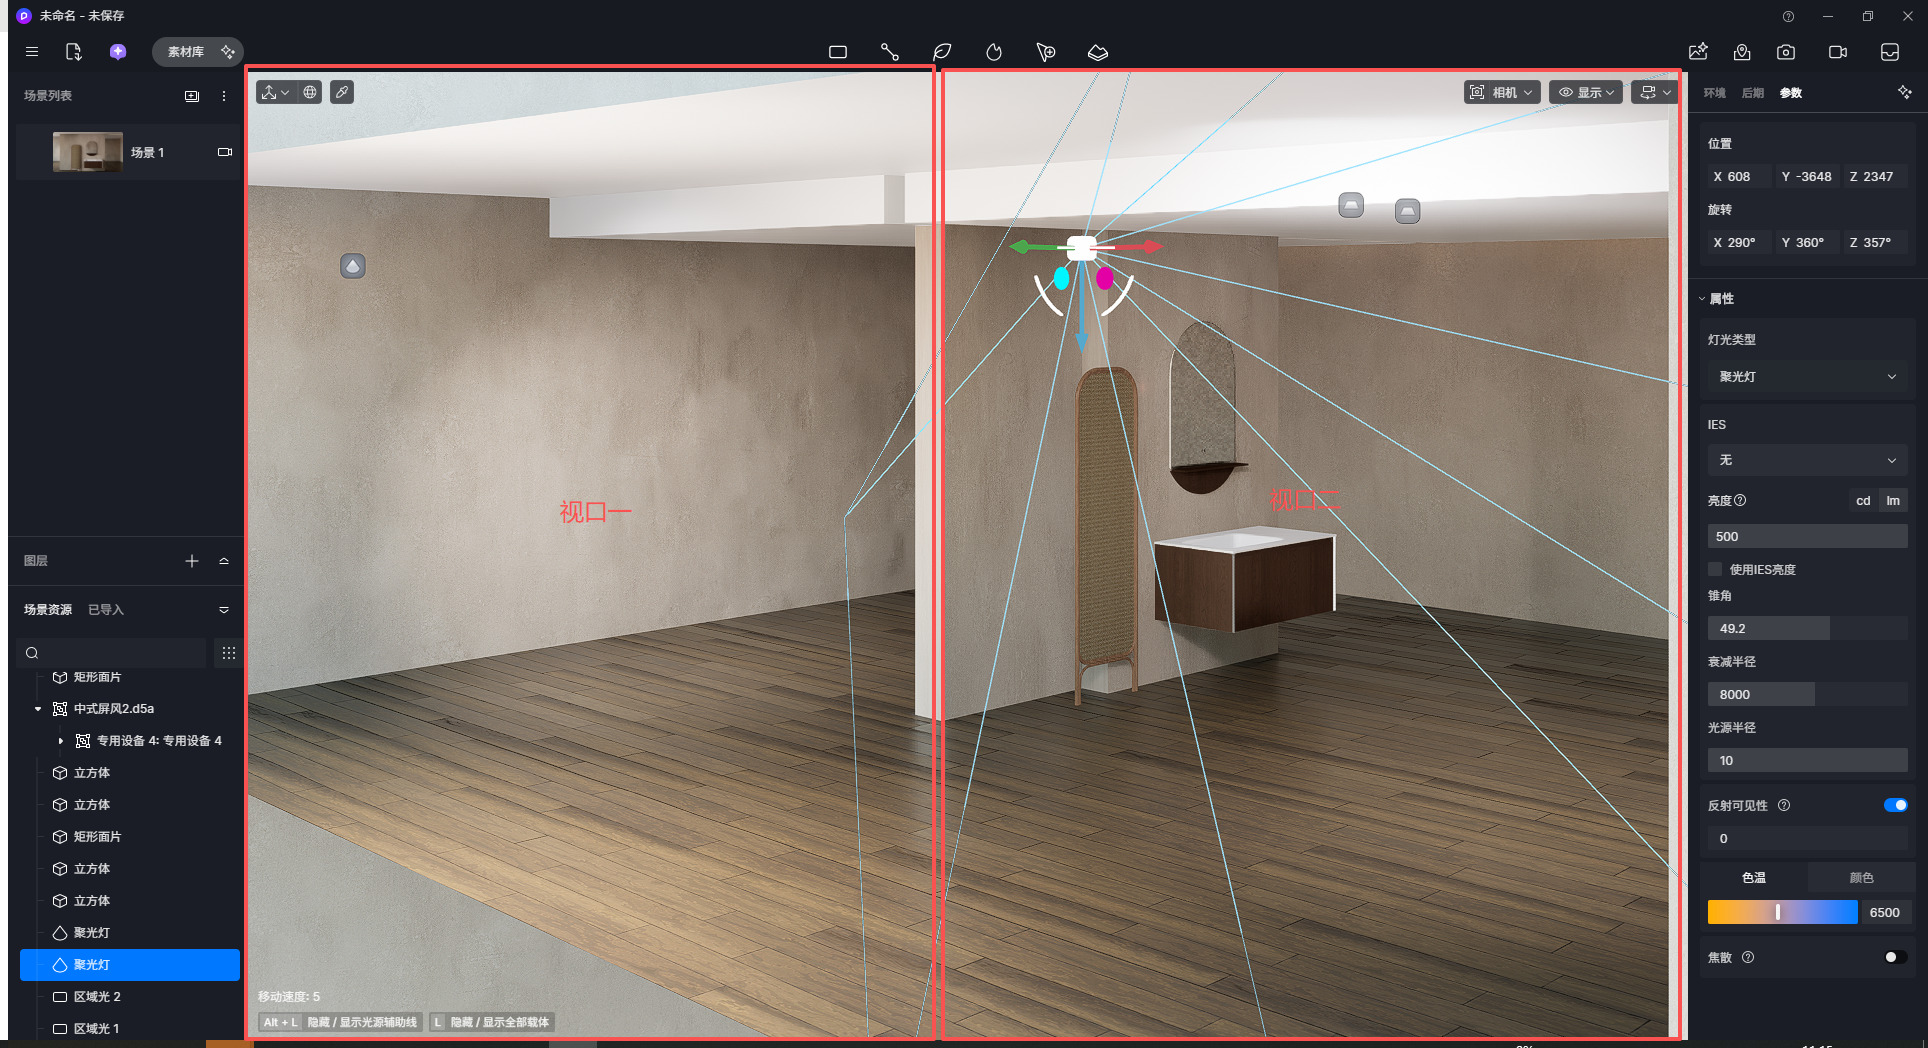Open the hamburger main menu
The width and height of the screenshot is (1928, 1048).
tap(32, 52)
